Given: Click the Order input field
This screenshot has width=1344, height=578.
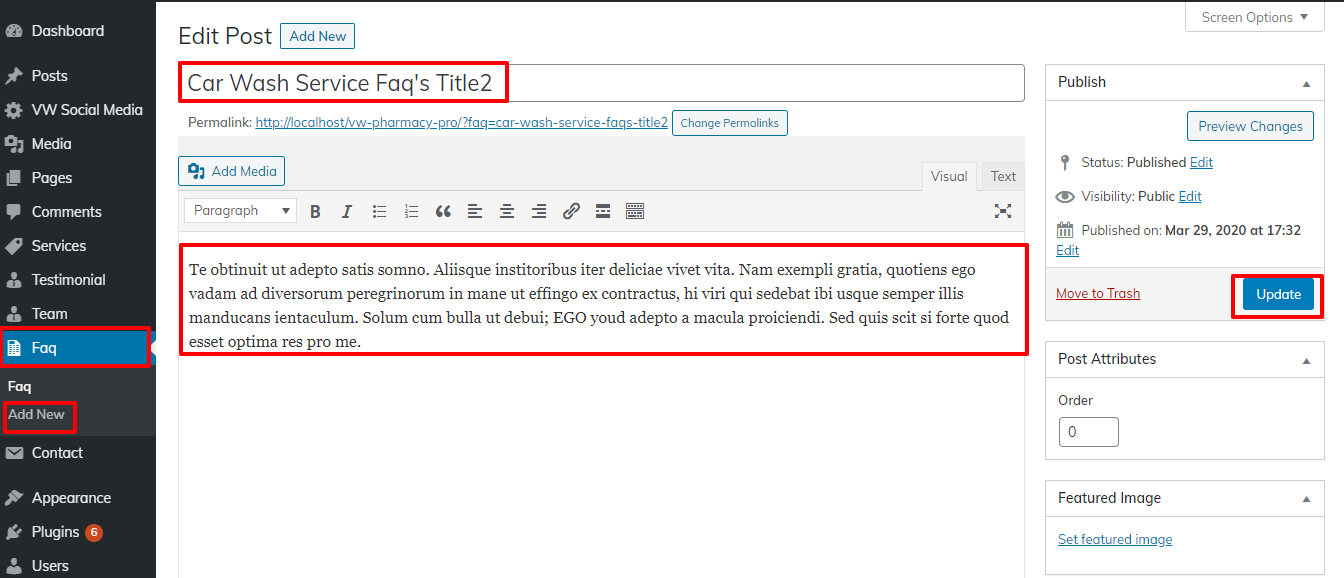Looking at the screenshot, I should [1088, 431].
